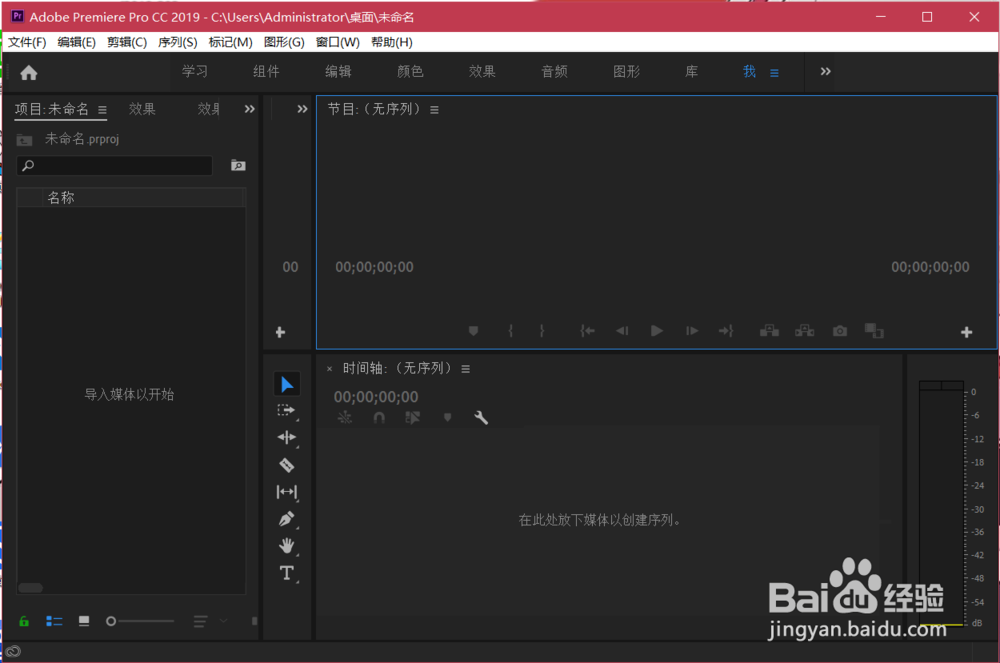Click Mark In bracket in program monitor
Viewport: 1000px width, 663px height.
point(510,331)
